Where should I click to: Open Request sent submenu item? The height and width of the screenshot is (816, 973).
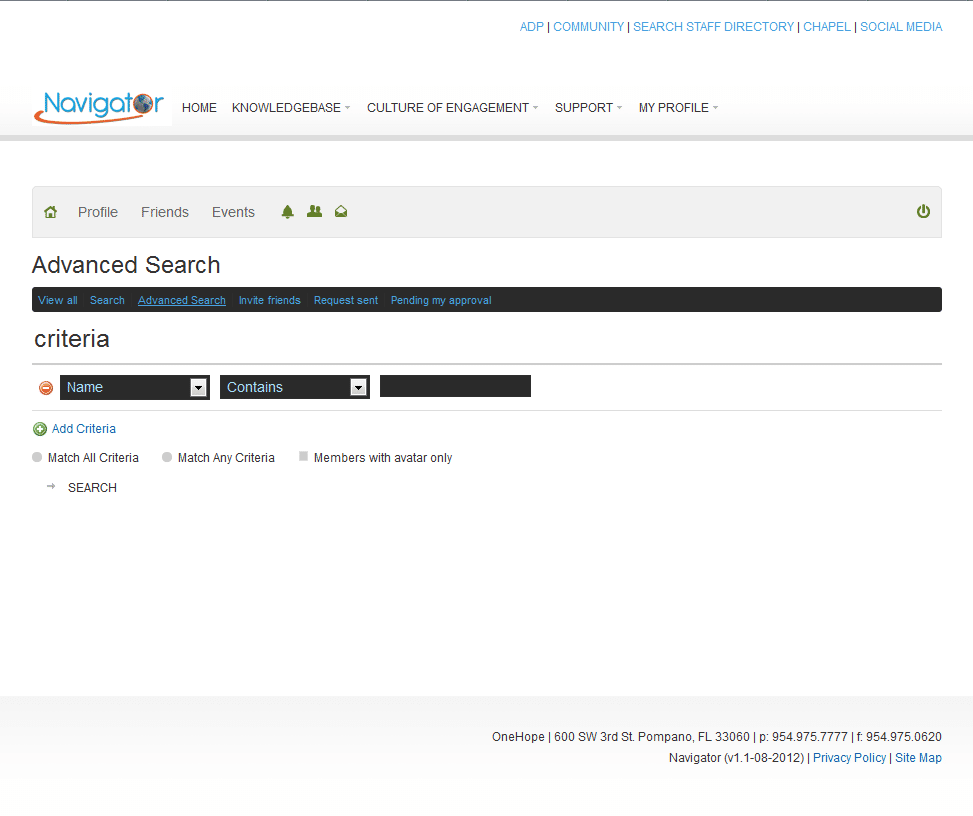(346, 300)
